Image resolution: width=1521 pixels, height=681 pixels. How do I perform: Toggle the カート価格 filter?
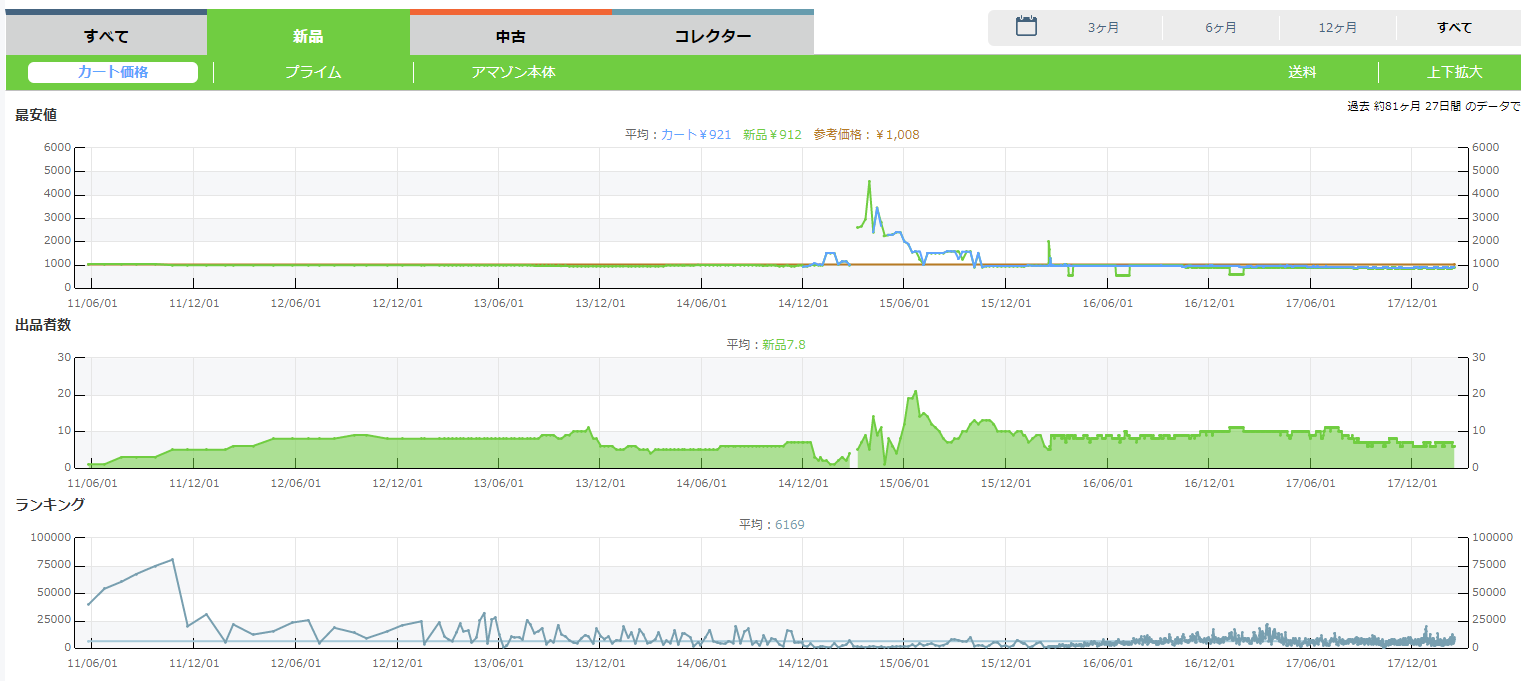pyautogui.click(x=113, y=72)
